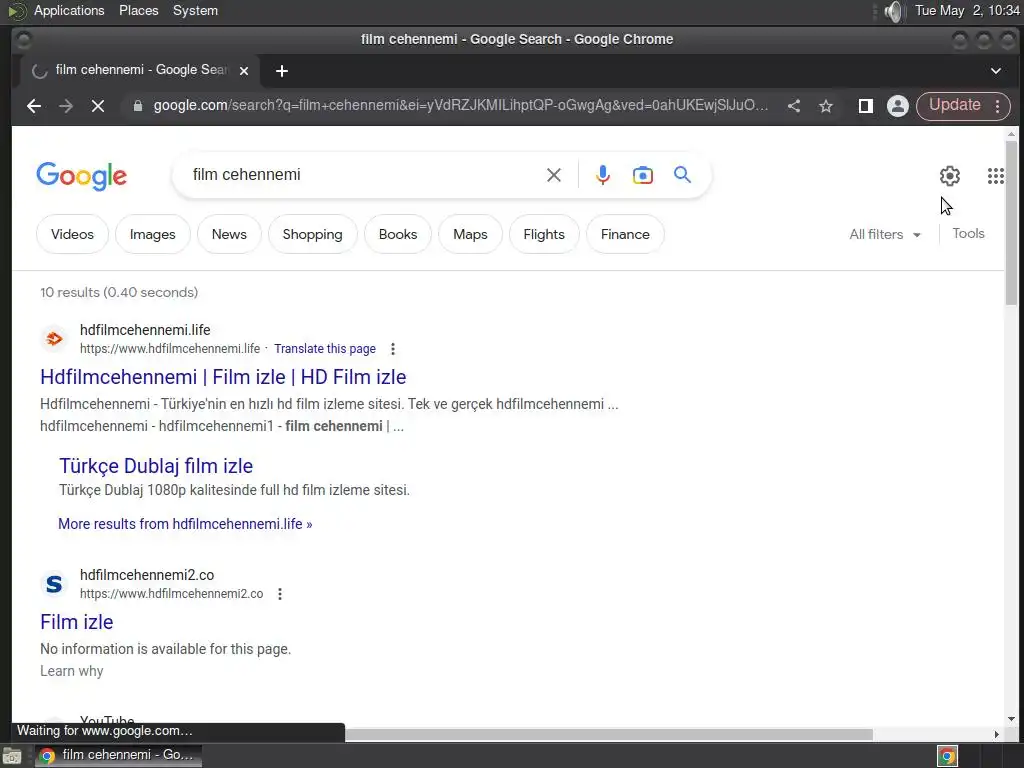Screen dimensions: 1024x768
Task: Open the tab search chevron
Action: [x=995, y=71]
